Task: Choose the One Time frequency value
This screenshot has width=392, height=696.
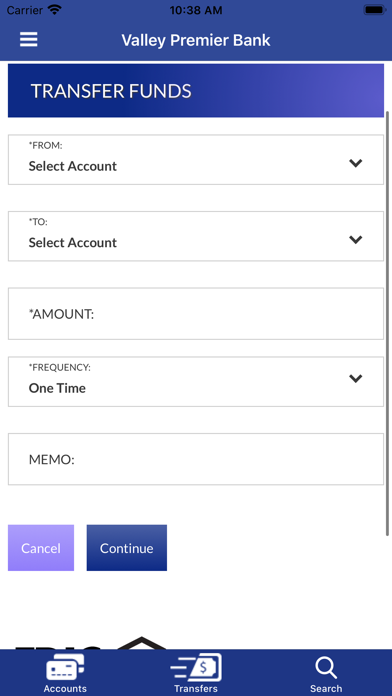Action: pyautogui.click(x=57, y=388)
